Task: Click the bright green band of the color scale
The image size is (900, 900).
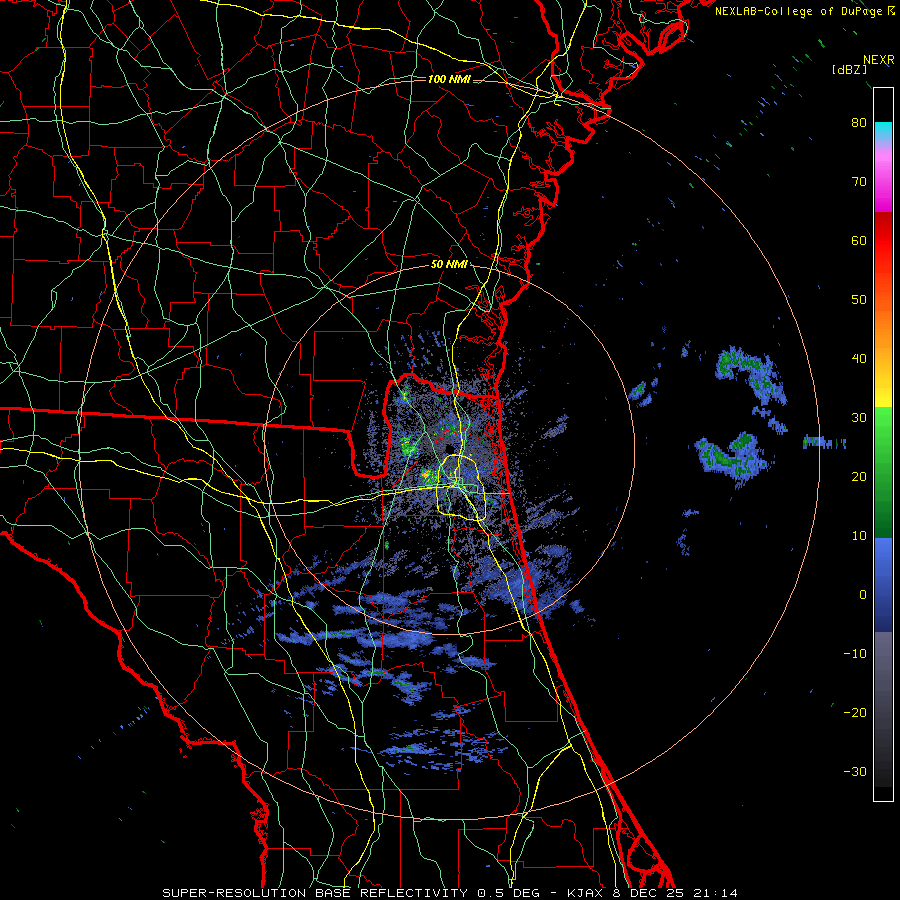Action: (883, 433)
